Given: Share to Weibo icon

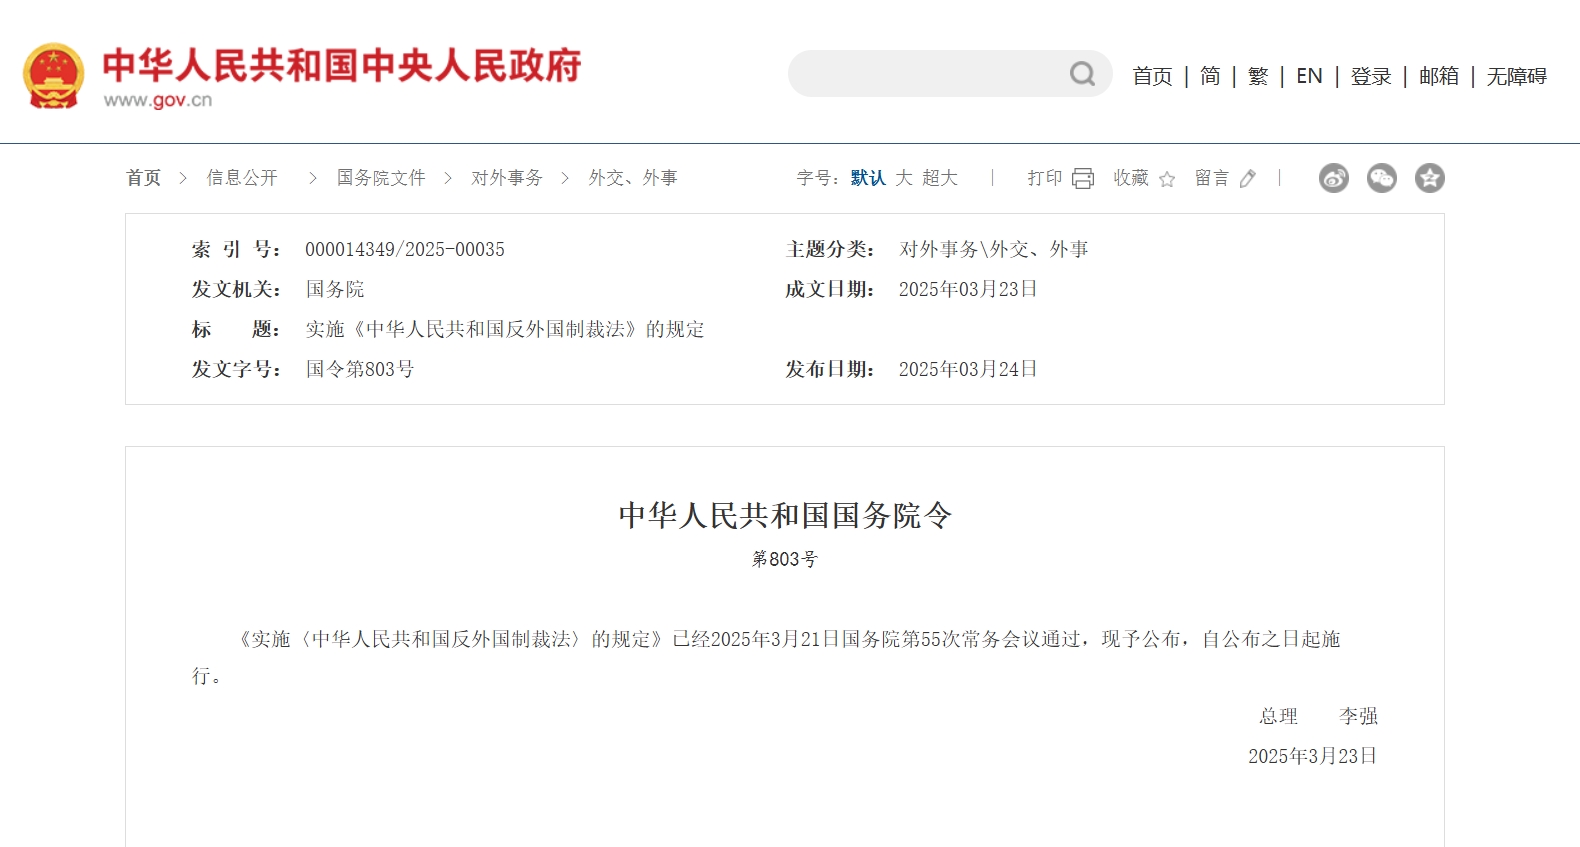Looking at the screenshot, I should click(x=1334, y=178).
